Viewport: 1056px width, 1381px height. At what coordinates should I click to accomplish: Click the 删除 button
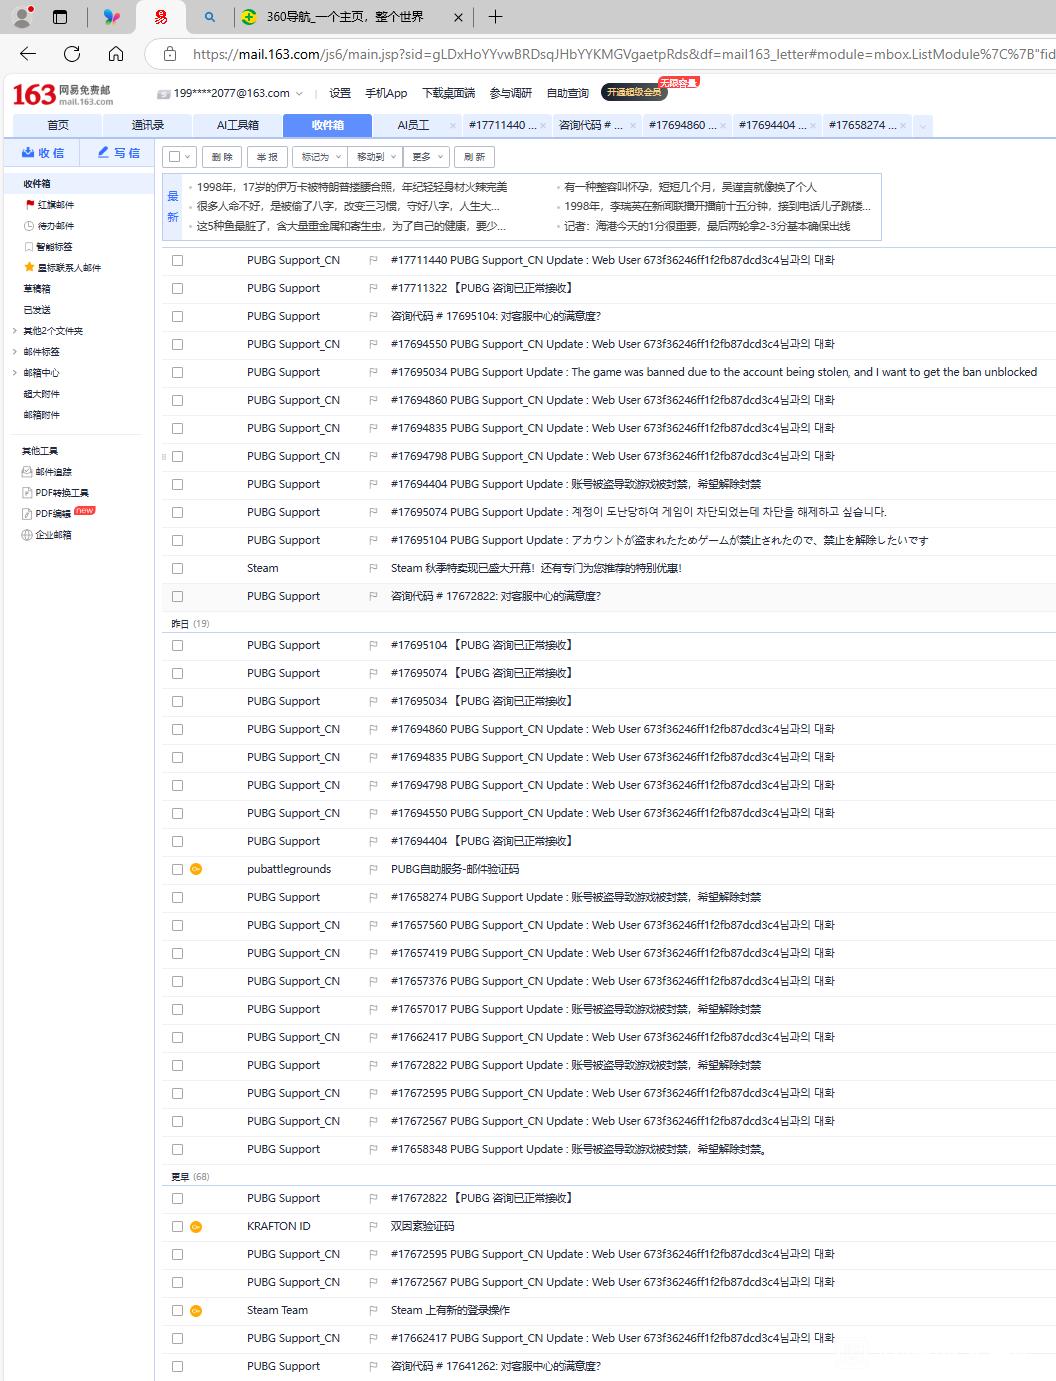point(222,157)
